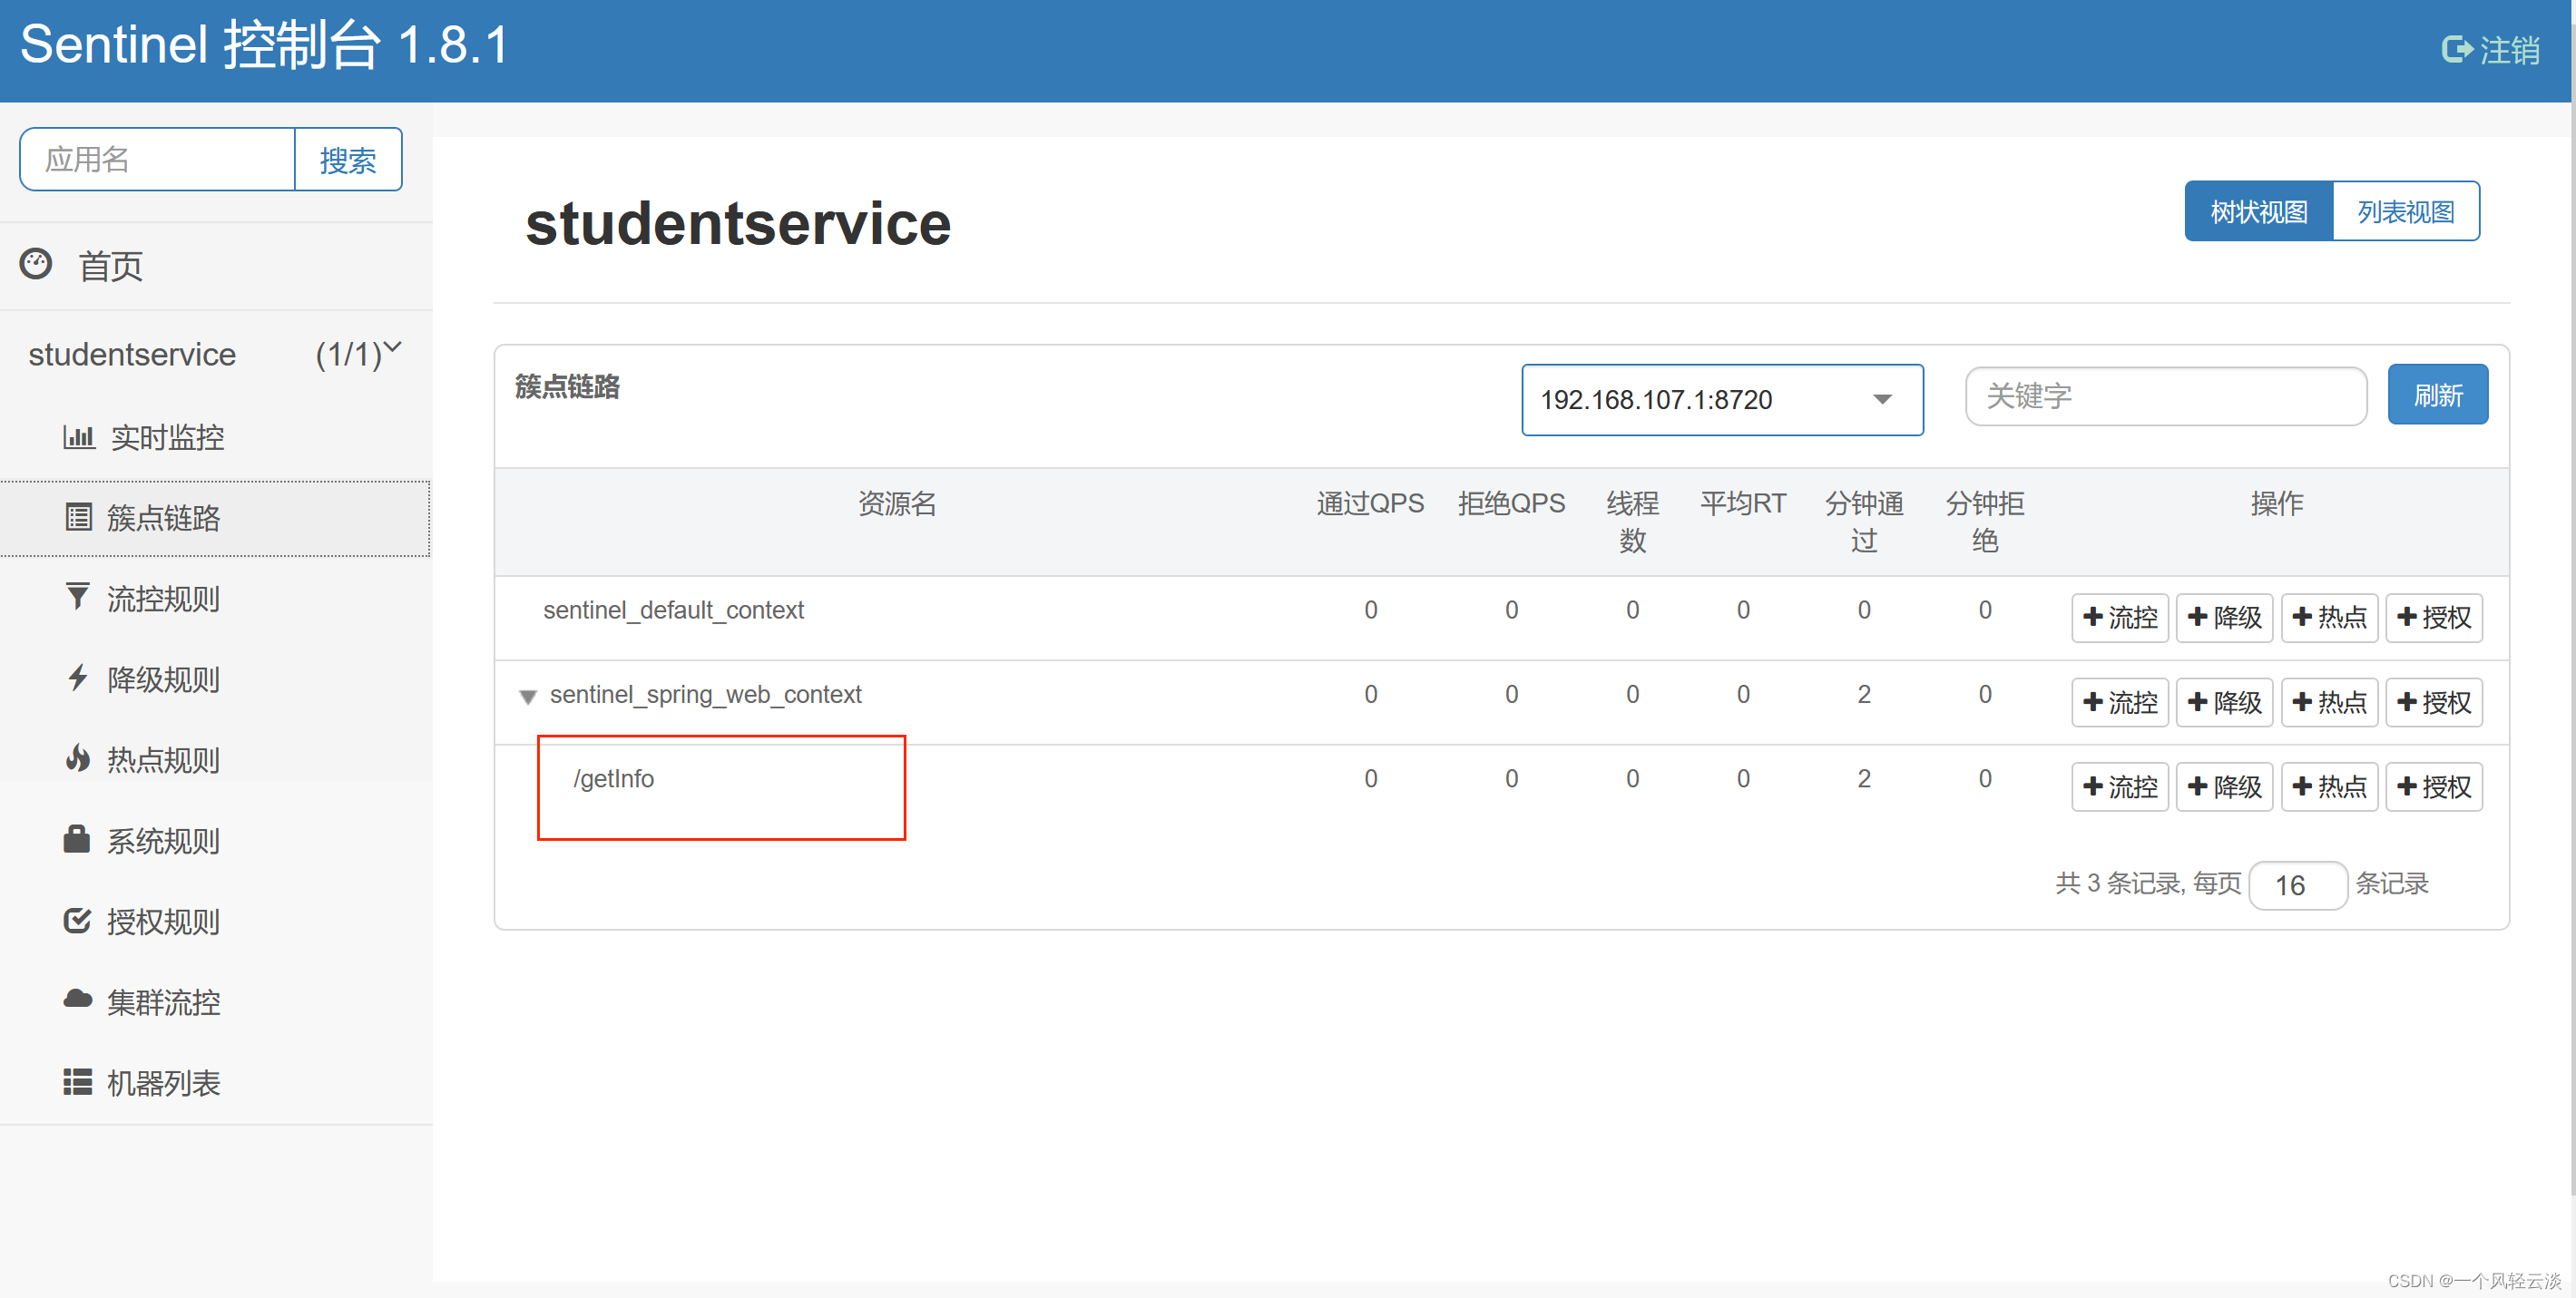Viewport: 2576px width, 1298px height.
Task: Focus the 关键字 keyword input field
Action: coord(2166,396)
